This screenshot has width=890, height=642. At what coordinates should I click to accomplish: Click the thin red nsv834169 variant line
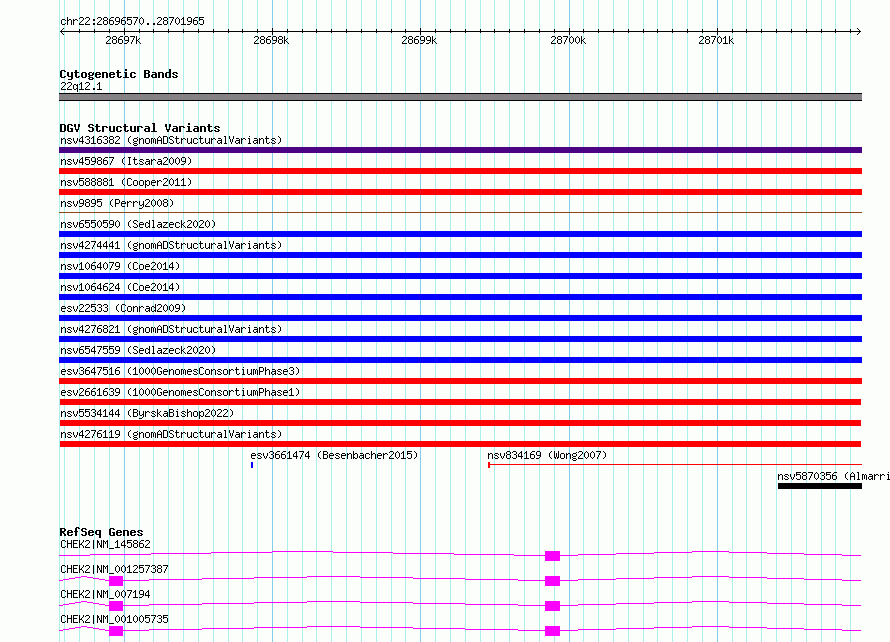(x=675, y=465)
